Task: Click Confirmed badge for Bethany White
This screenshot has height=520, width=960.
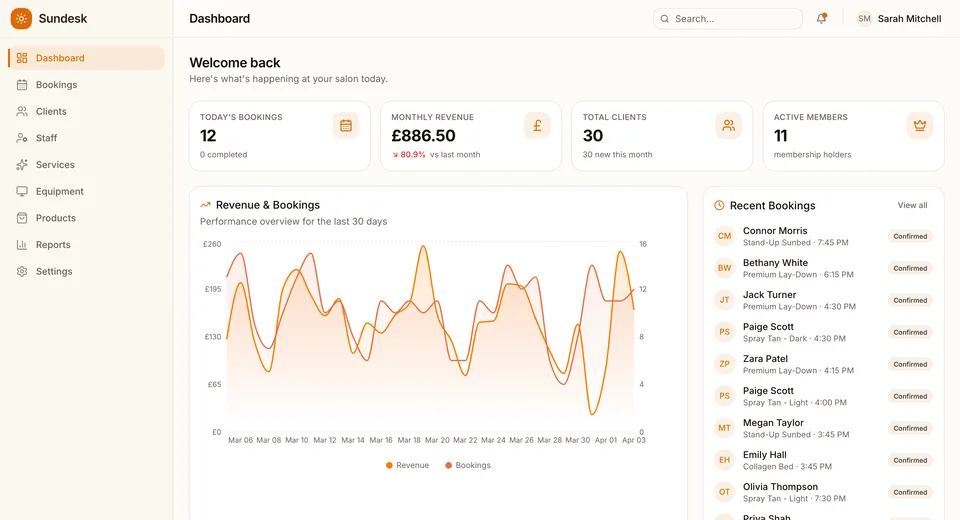Action: pos(910,268)
